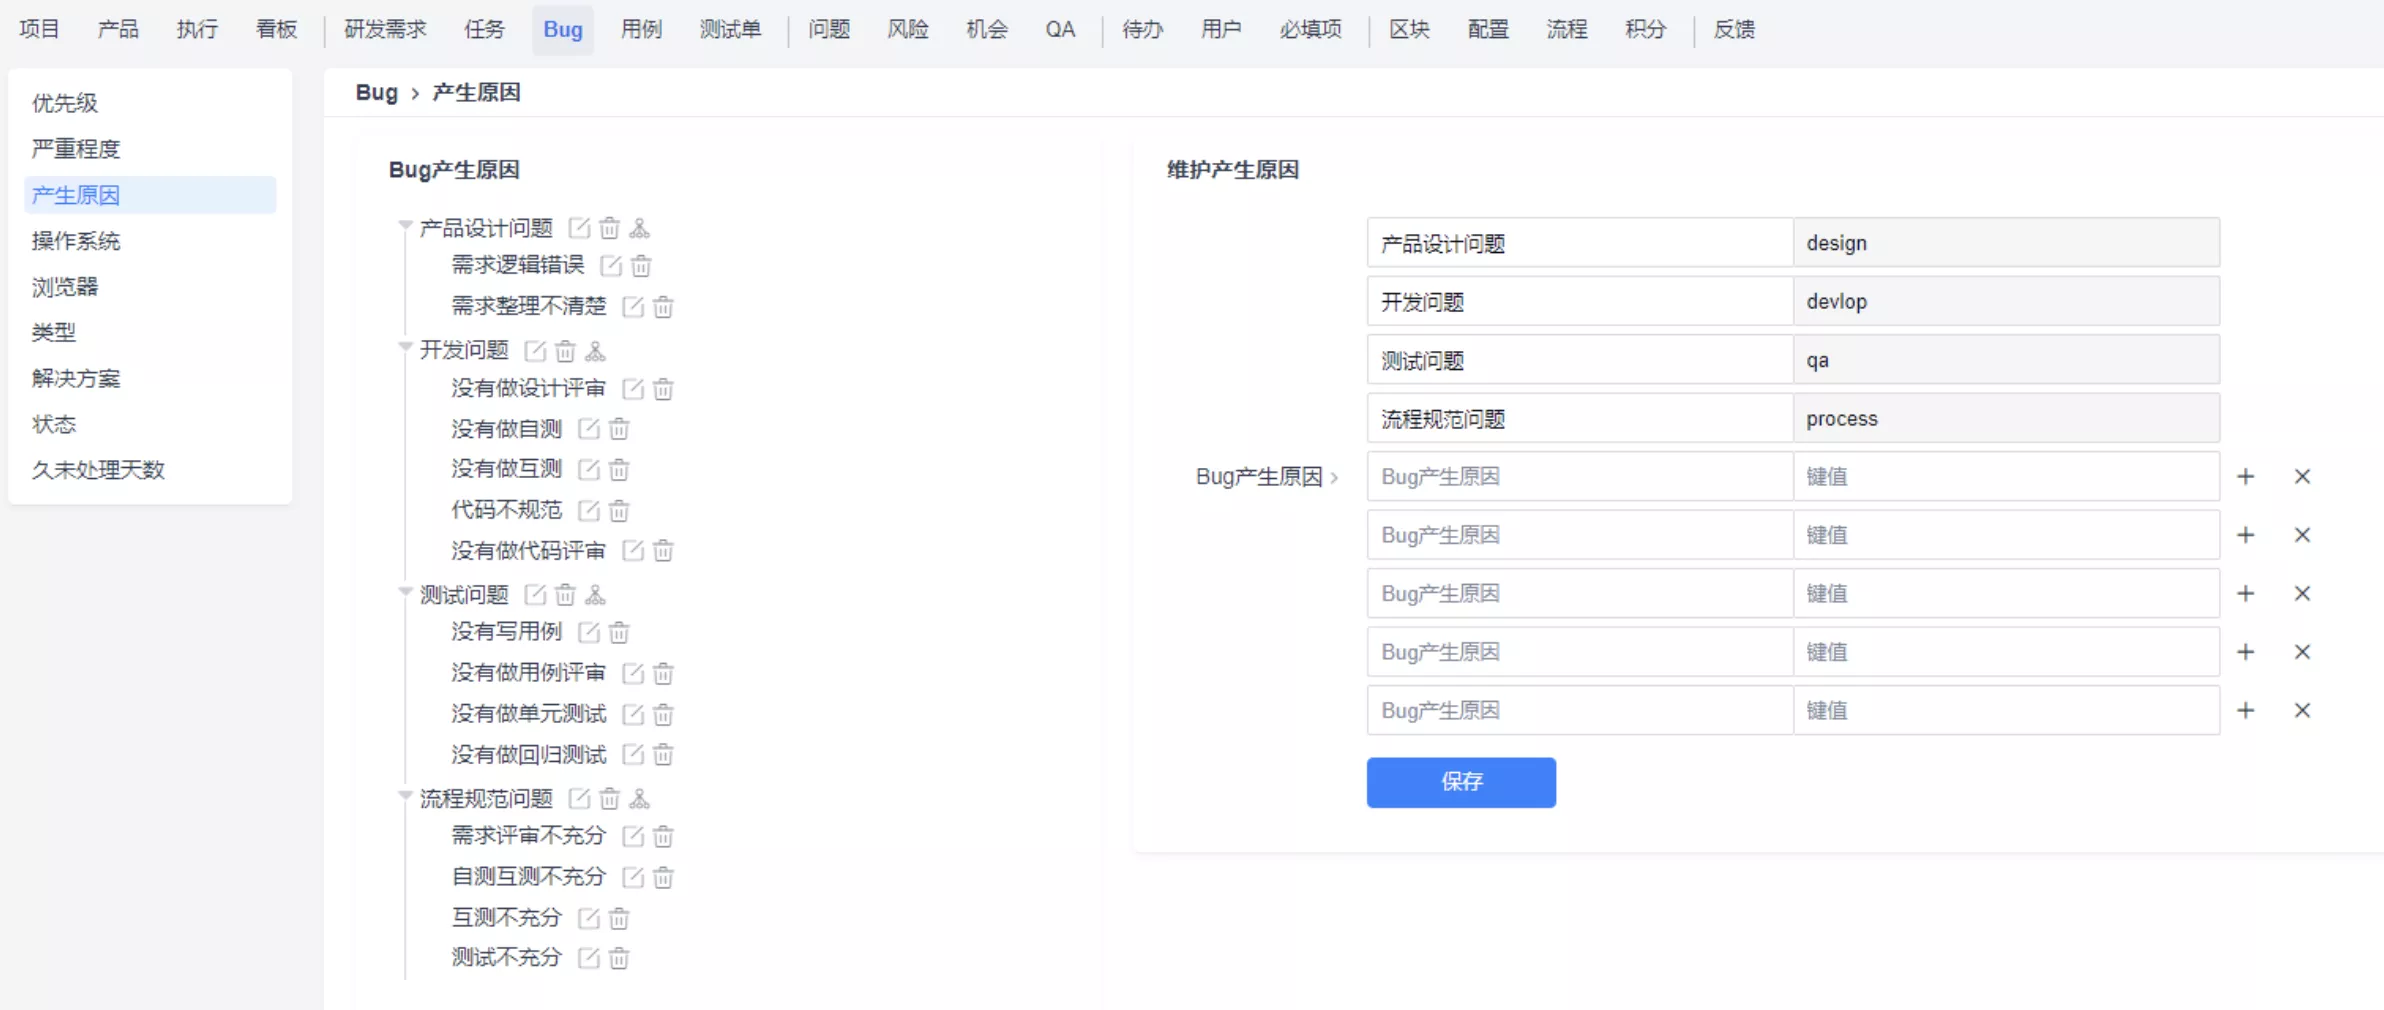Viewport: 2384px width, 1010px height.
Task: Add a row using the first plus icon
Action: click(2245, 477)
